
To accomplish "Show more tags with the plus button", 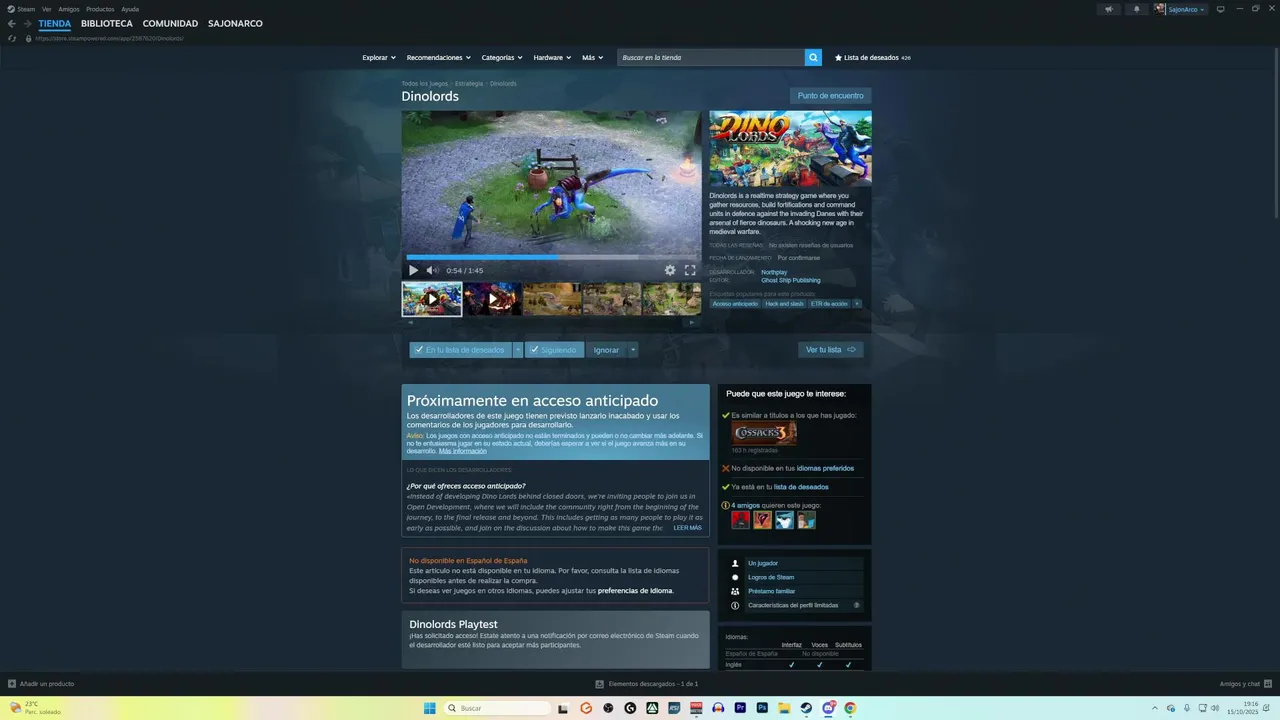I will point(857,303).
